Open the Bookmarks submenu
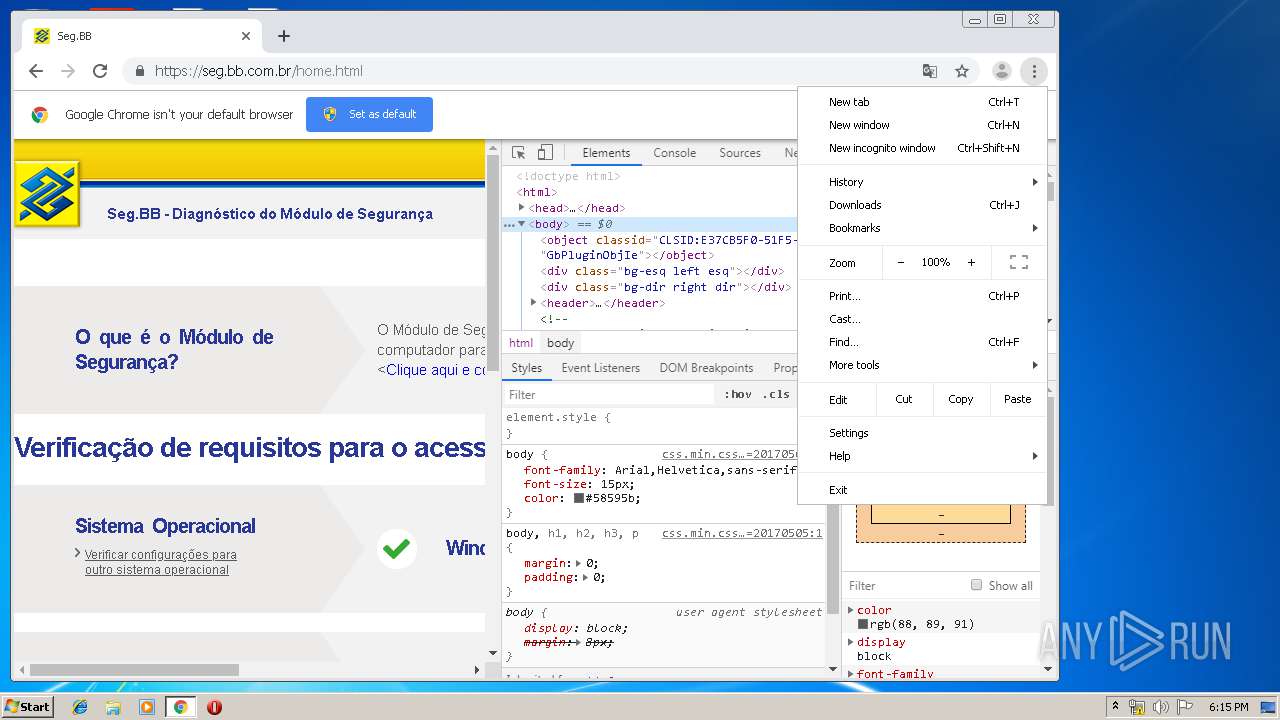This screenshot has width=1280, height=720. click(922, 228)
